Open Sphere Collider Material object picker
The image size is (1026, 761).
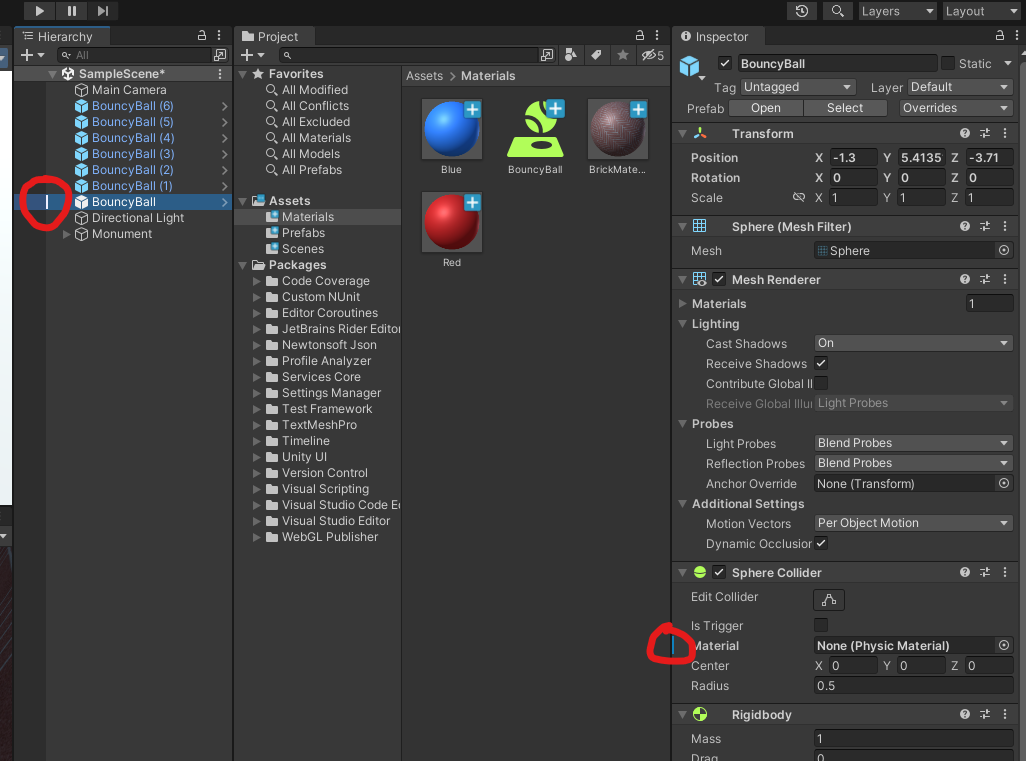(x=1004, y=645)
